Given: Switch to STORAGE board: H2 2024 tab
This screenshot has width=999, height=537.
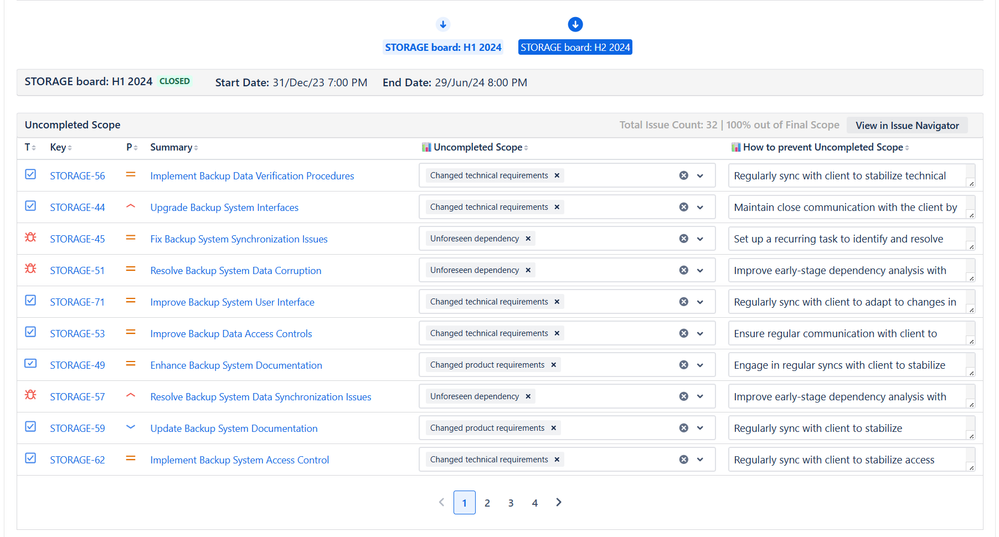Looking at the screenshot, I should coord(575,47).
